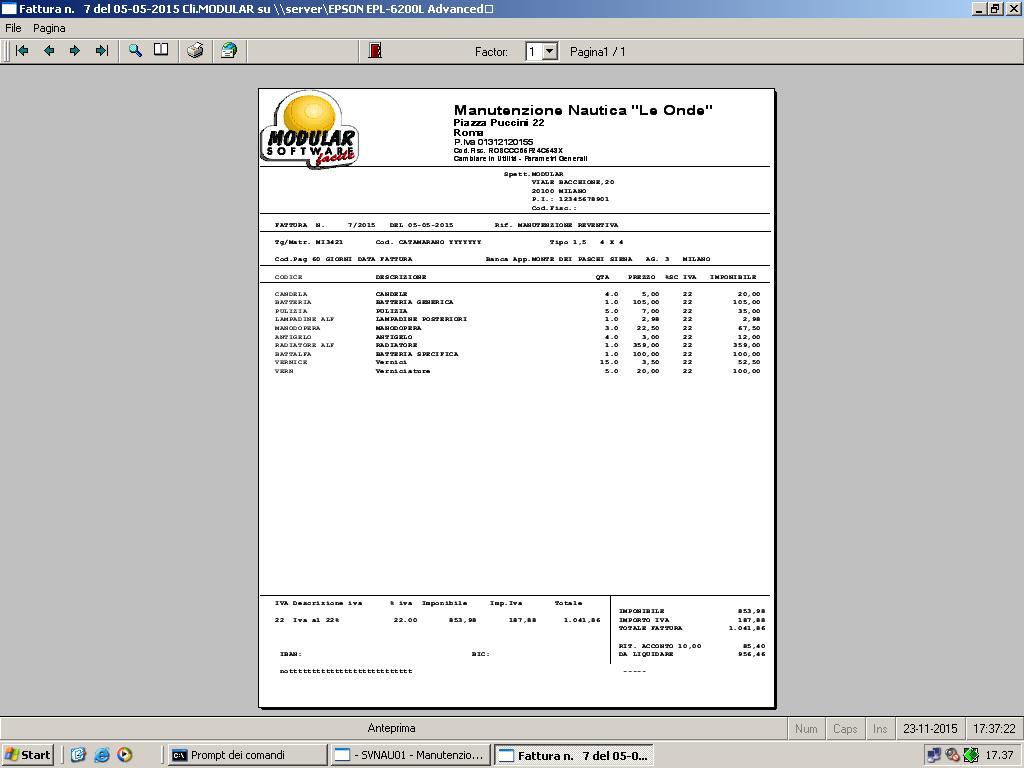Launch Internet Explorer from quick launch

[x=101, y=755]
